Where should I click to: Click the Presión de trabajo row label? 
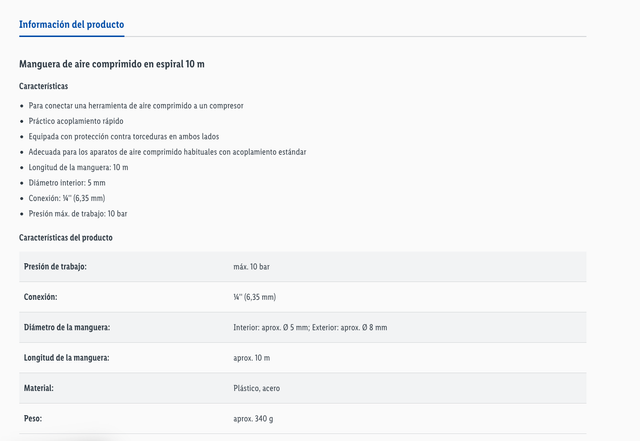click(55, 267)
